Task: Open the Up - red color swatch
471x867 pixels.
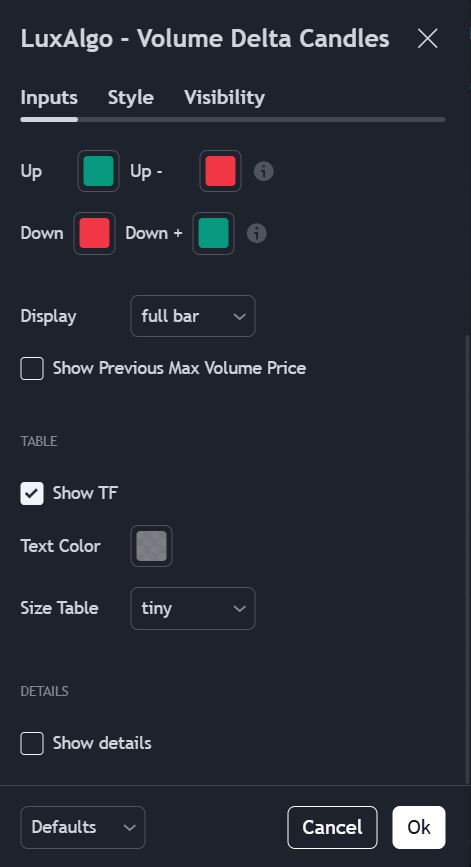Action: (220, 171)
